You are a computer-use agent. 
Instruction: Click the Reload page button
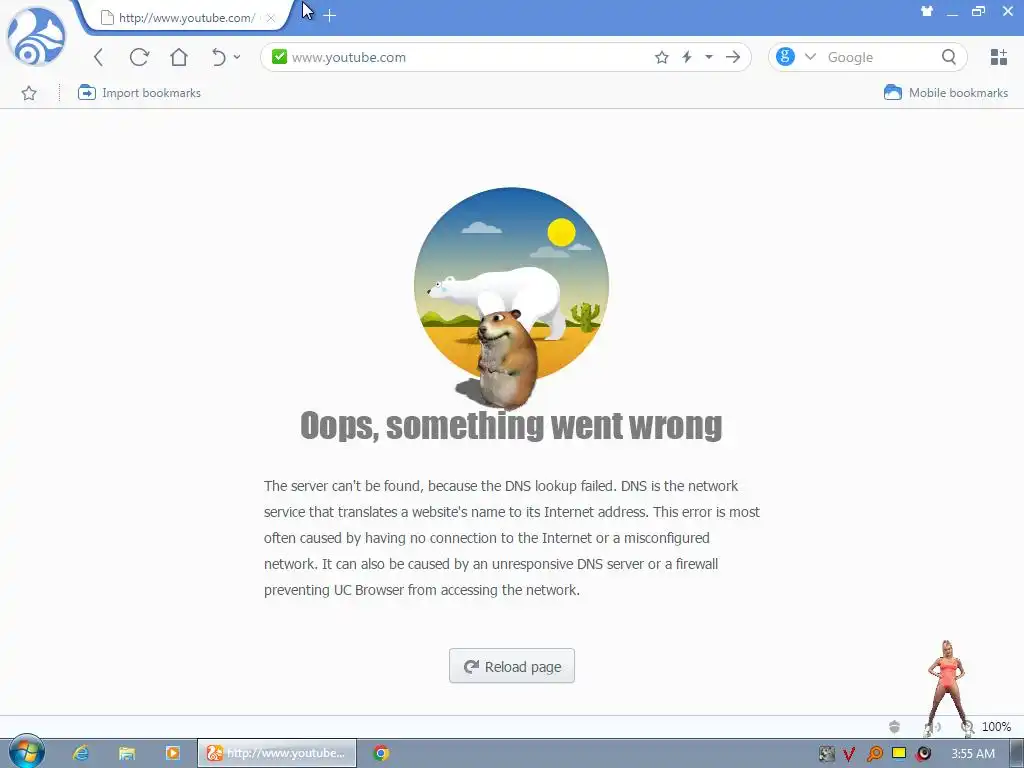pos(512,666)
